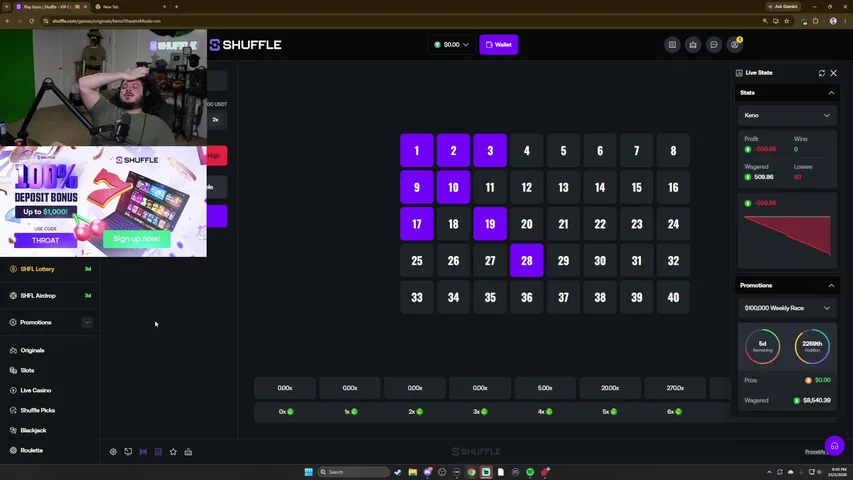Click Blackjack icon in sidebar

point(13,430)
